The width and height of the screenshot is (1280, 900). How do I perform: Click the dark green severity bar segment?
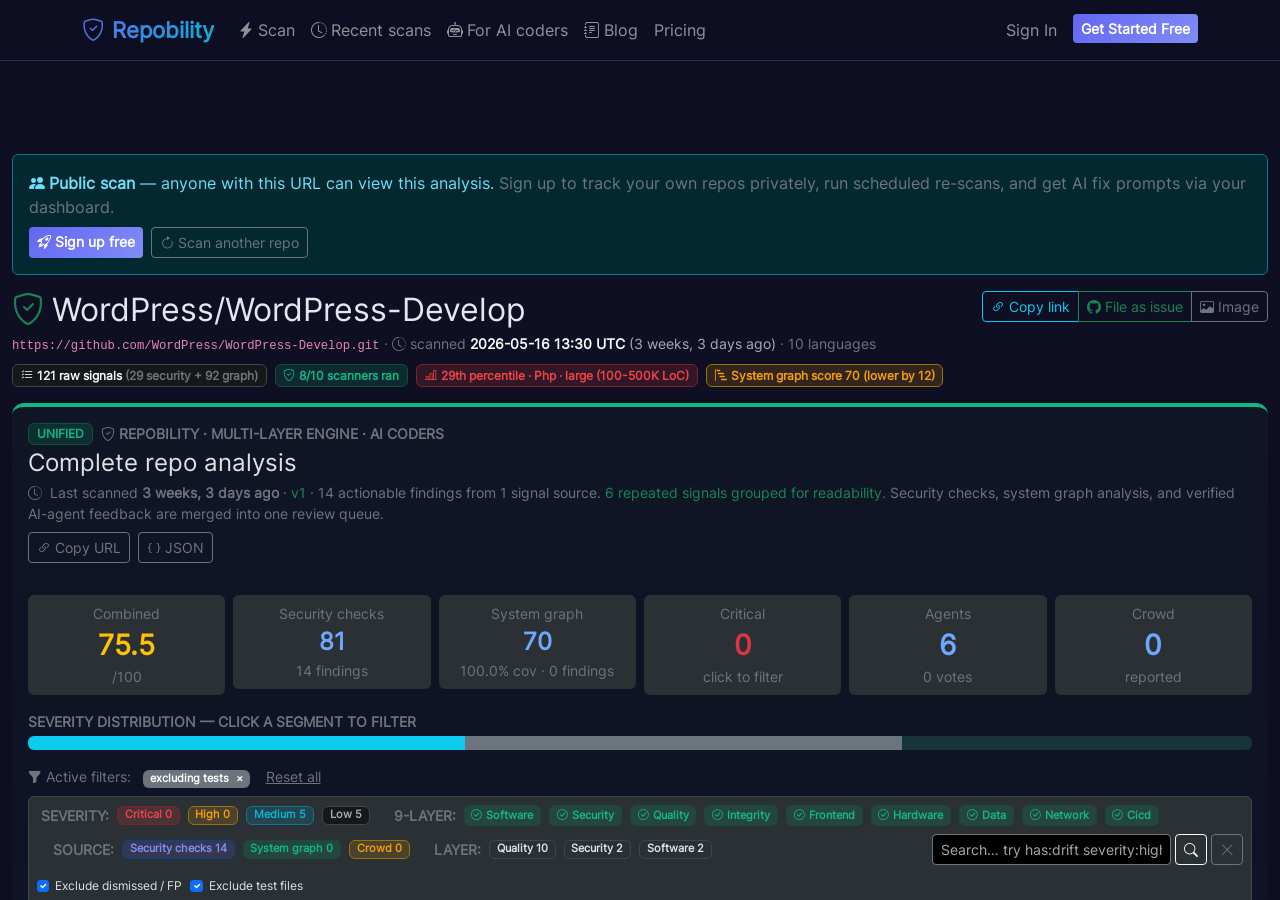pyautogui.click(x=1077, y=743)
